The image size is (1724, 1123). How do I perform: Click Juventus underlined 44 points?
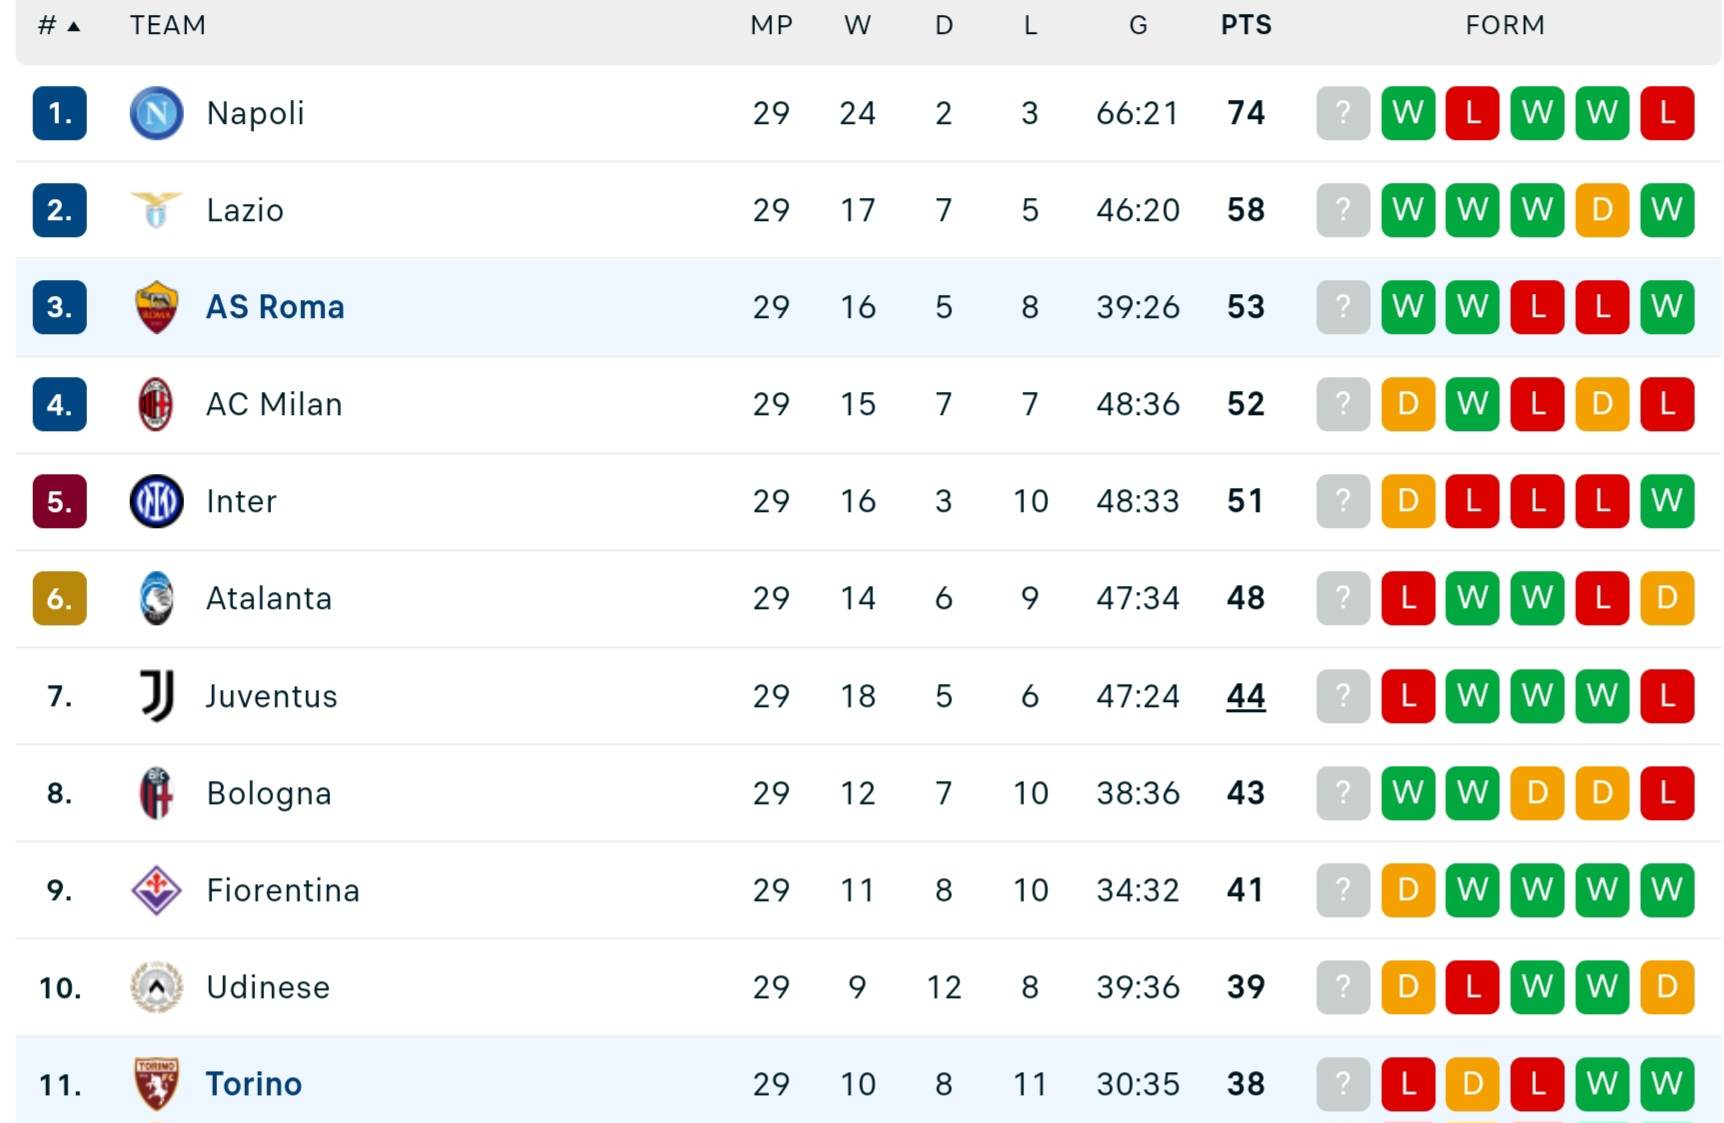click(x=1246, y=696)
